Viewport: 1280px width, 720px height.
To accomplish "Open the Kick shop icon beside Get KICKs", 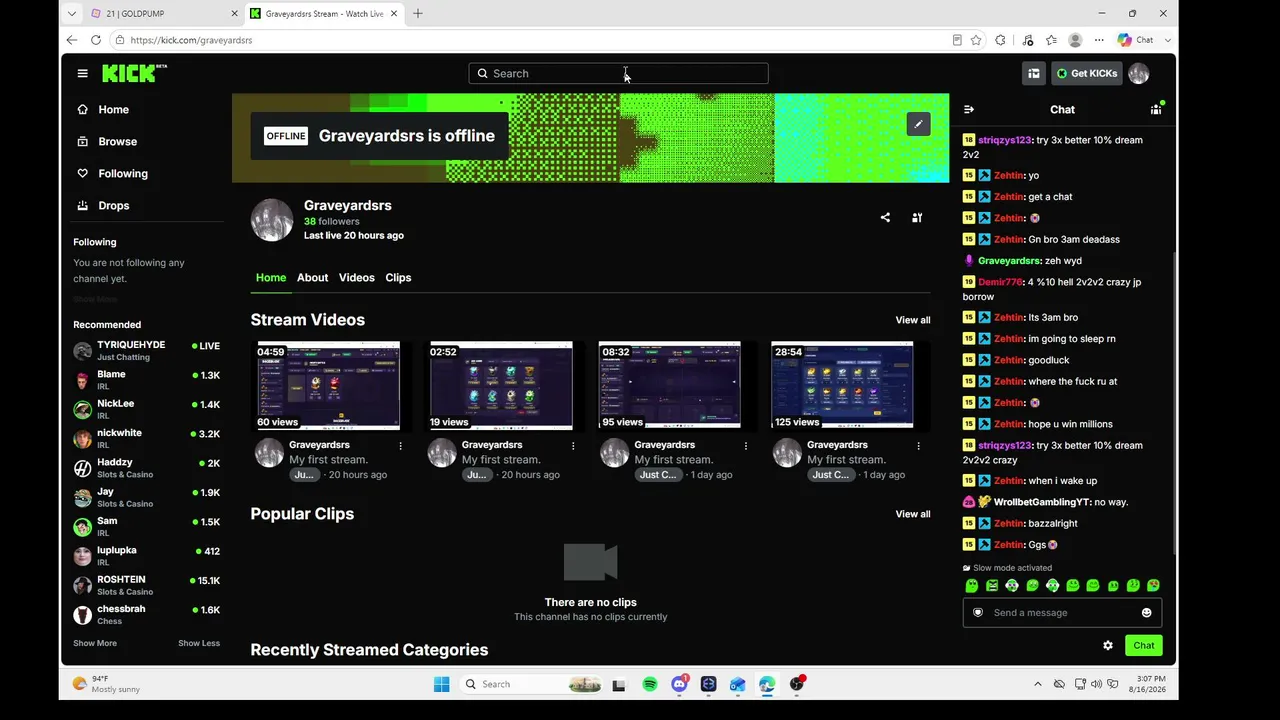I will click(x=1034, y=73).
